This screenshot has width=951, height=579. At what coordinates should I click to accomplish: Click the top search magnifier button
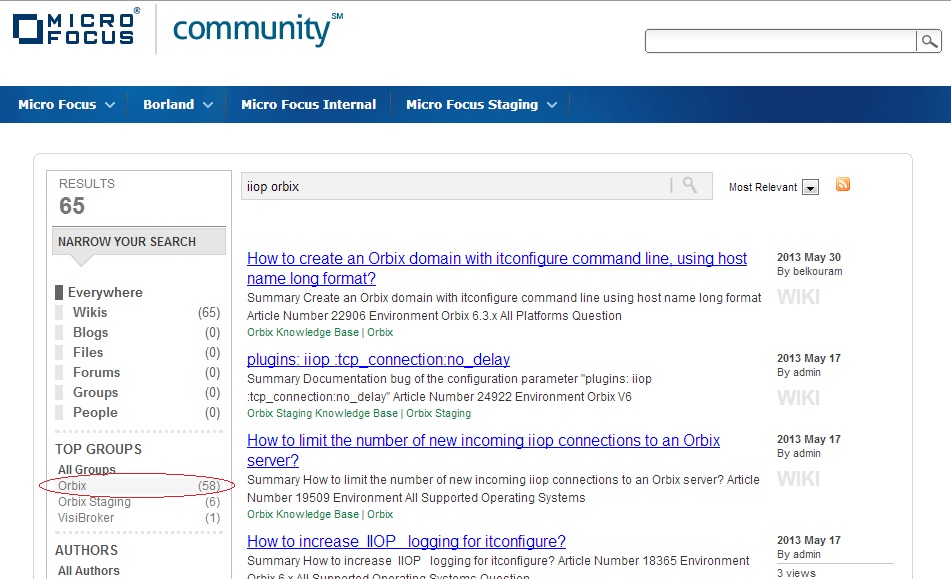tap(929, 41)
